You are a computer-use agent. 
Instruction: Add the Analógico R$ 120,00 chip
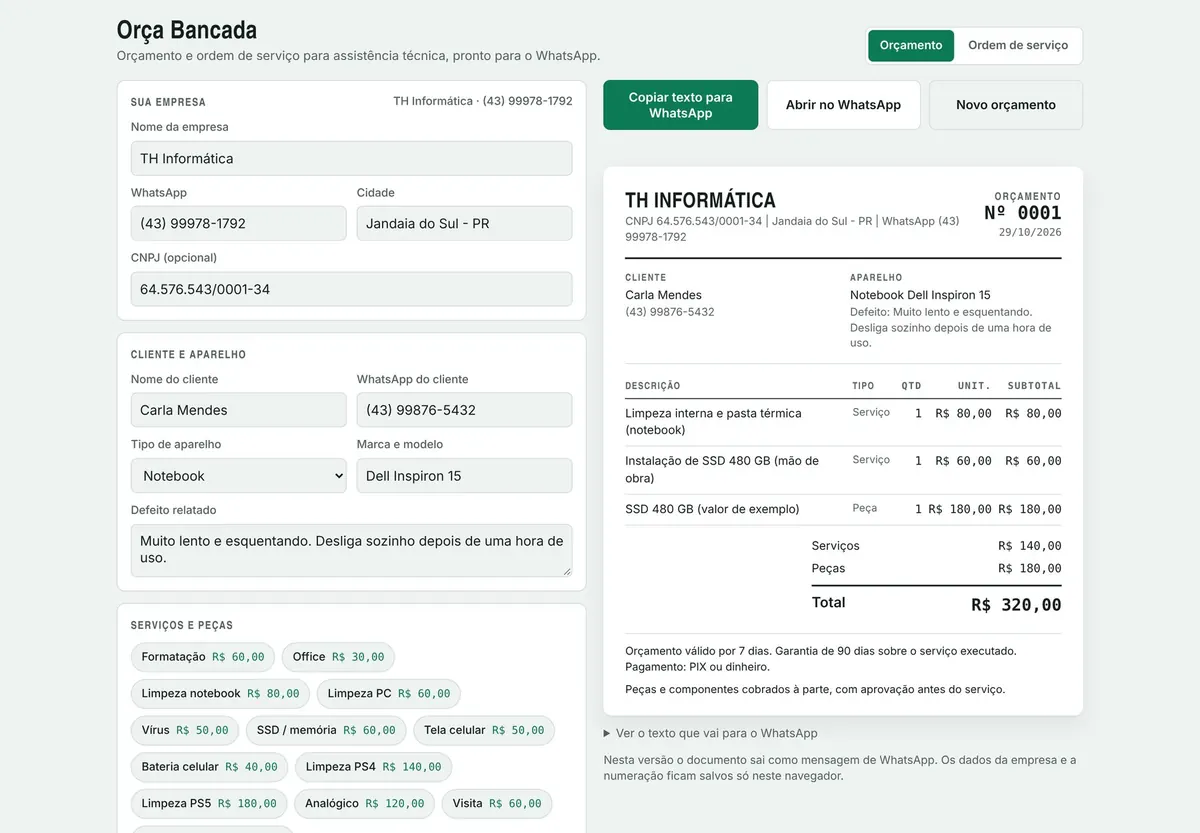[365, 804]
